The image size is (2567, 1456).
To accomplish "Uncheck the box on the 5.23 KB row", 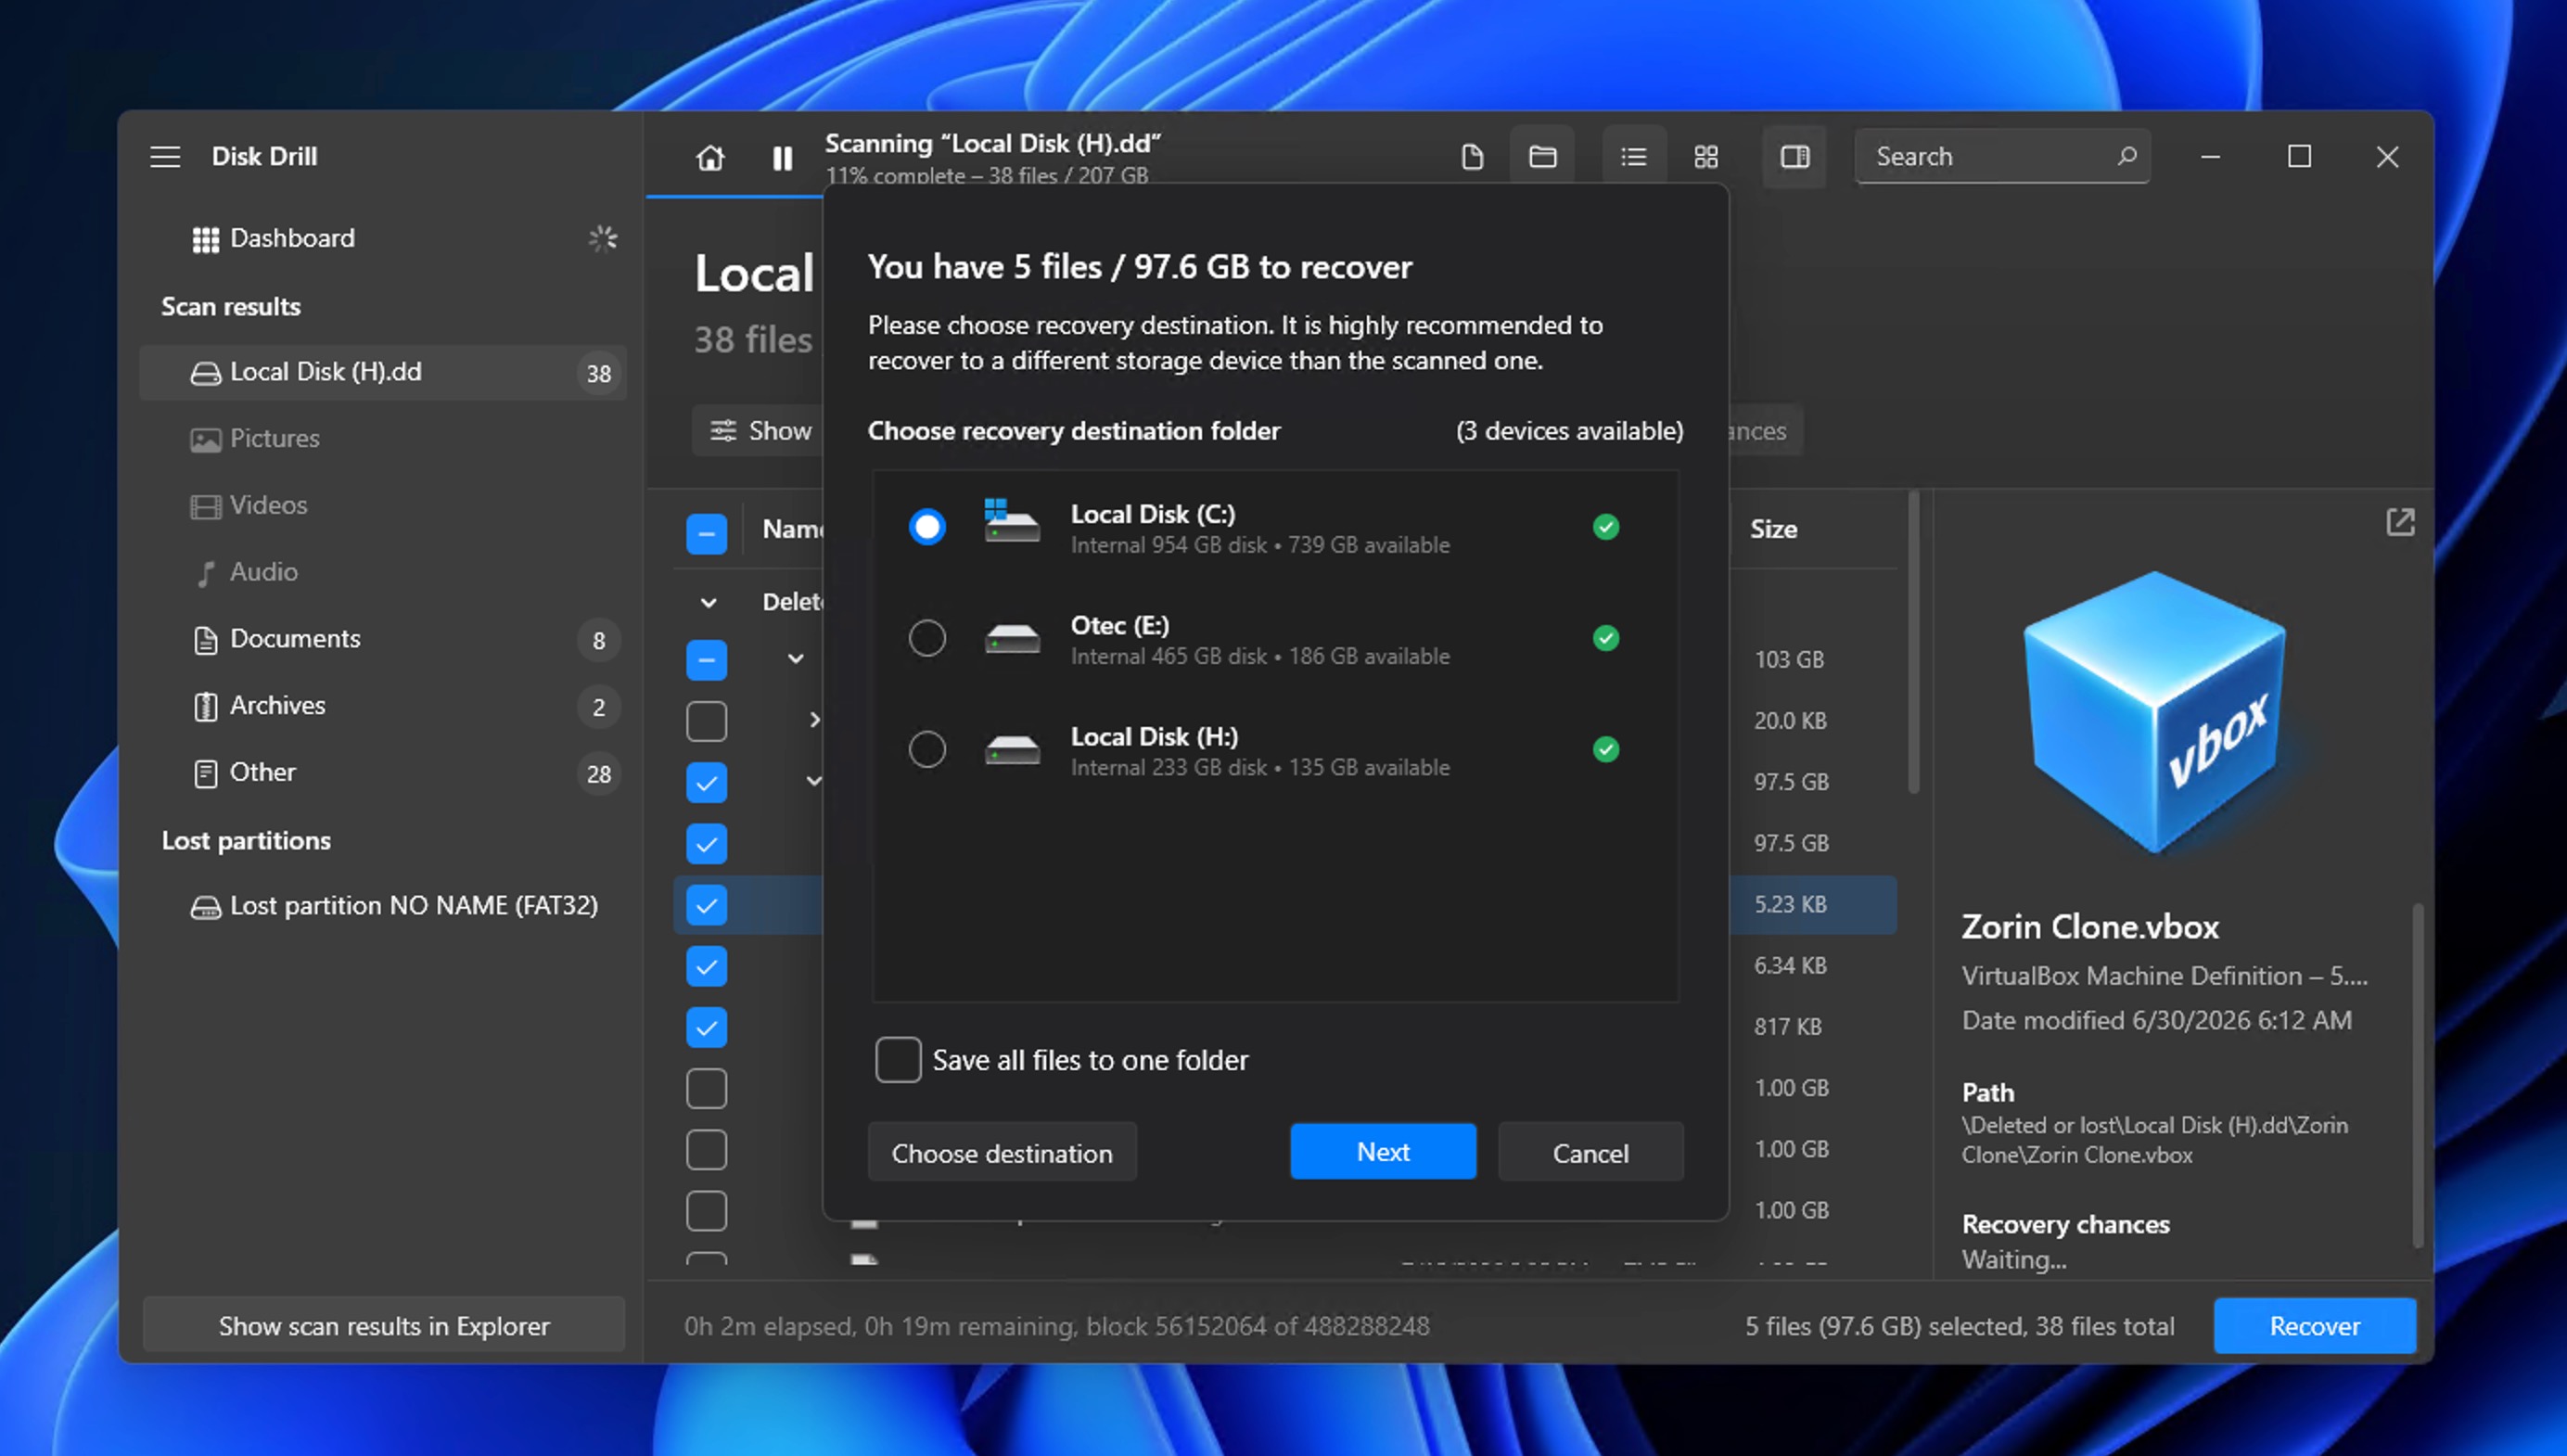I will 706,905.
